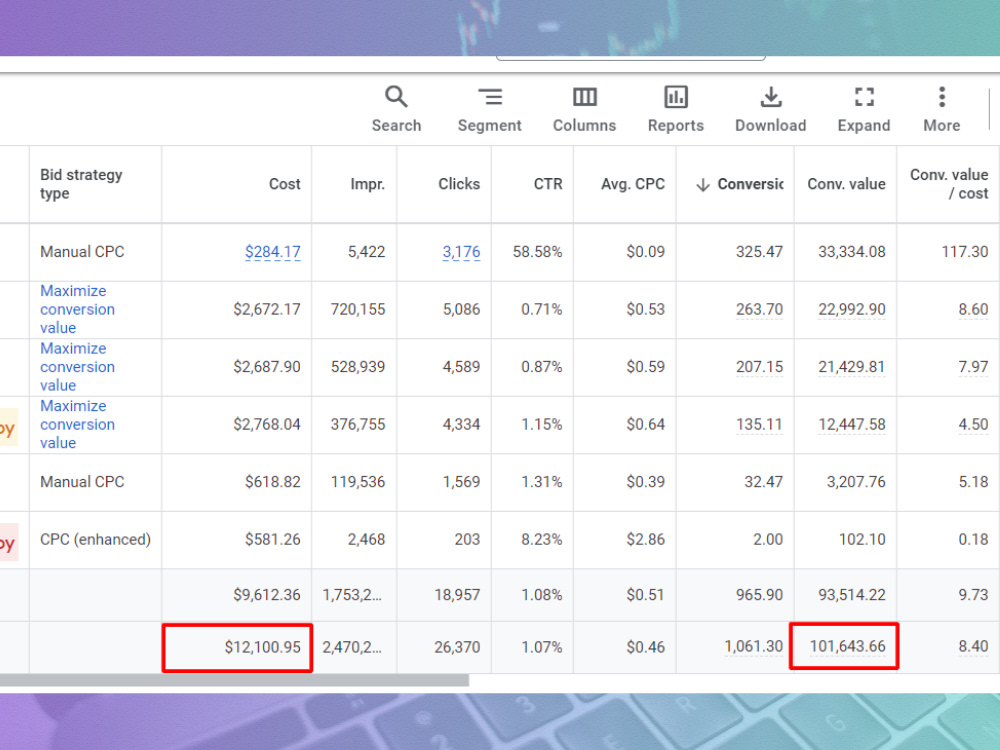Open the $284.17 cost link
Image resolution: width=1000 pixels, height=750 pixels.
pyautogui.click(x=272, y=252)
